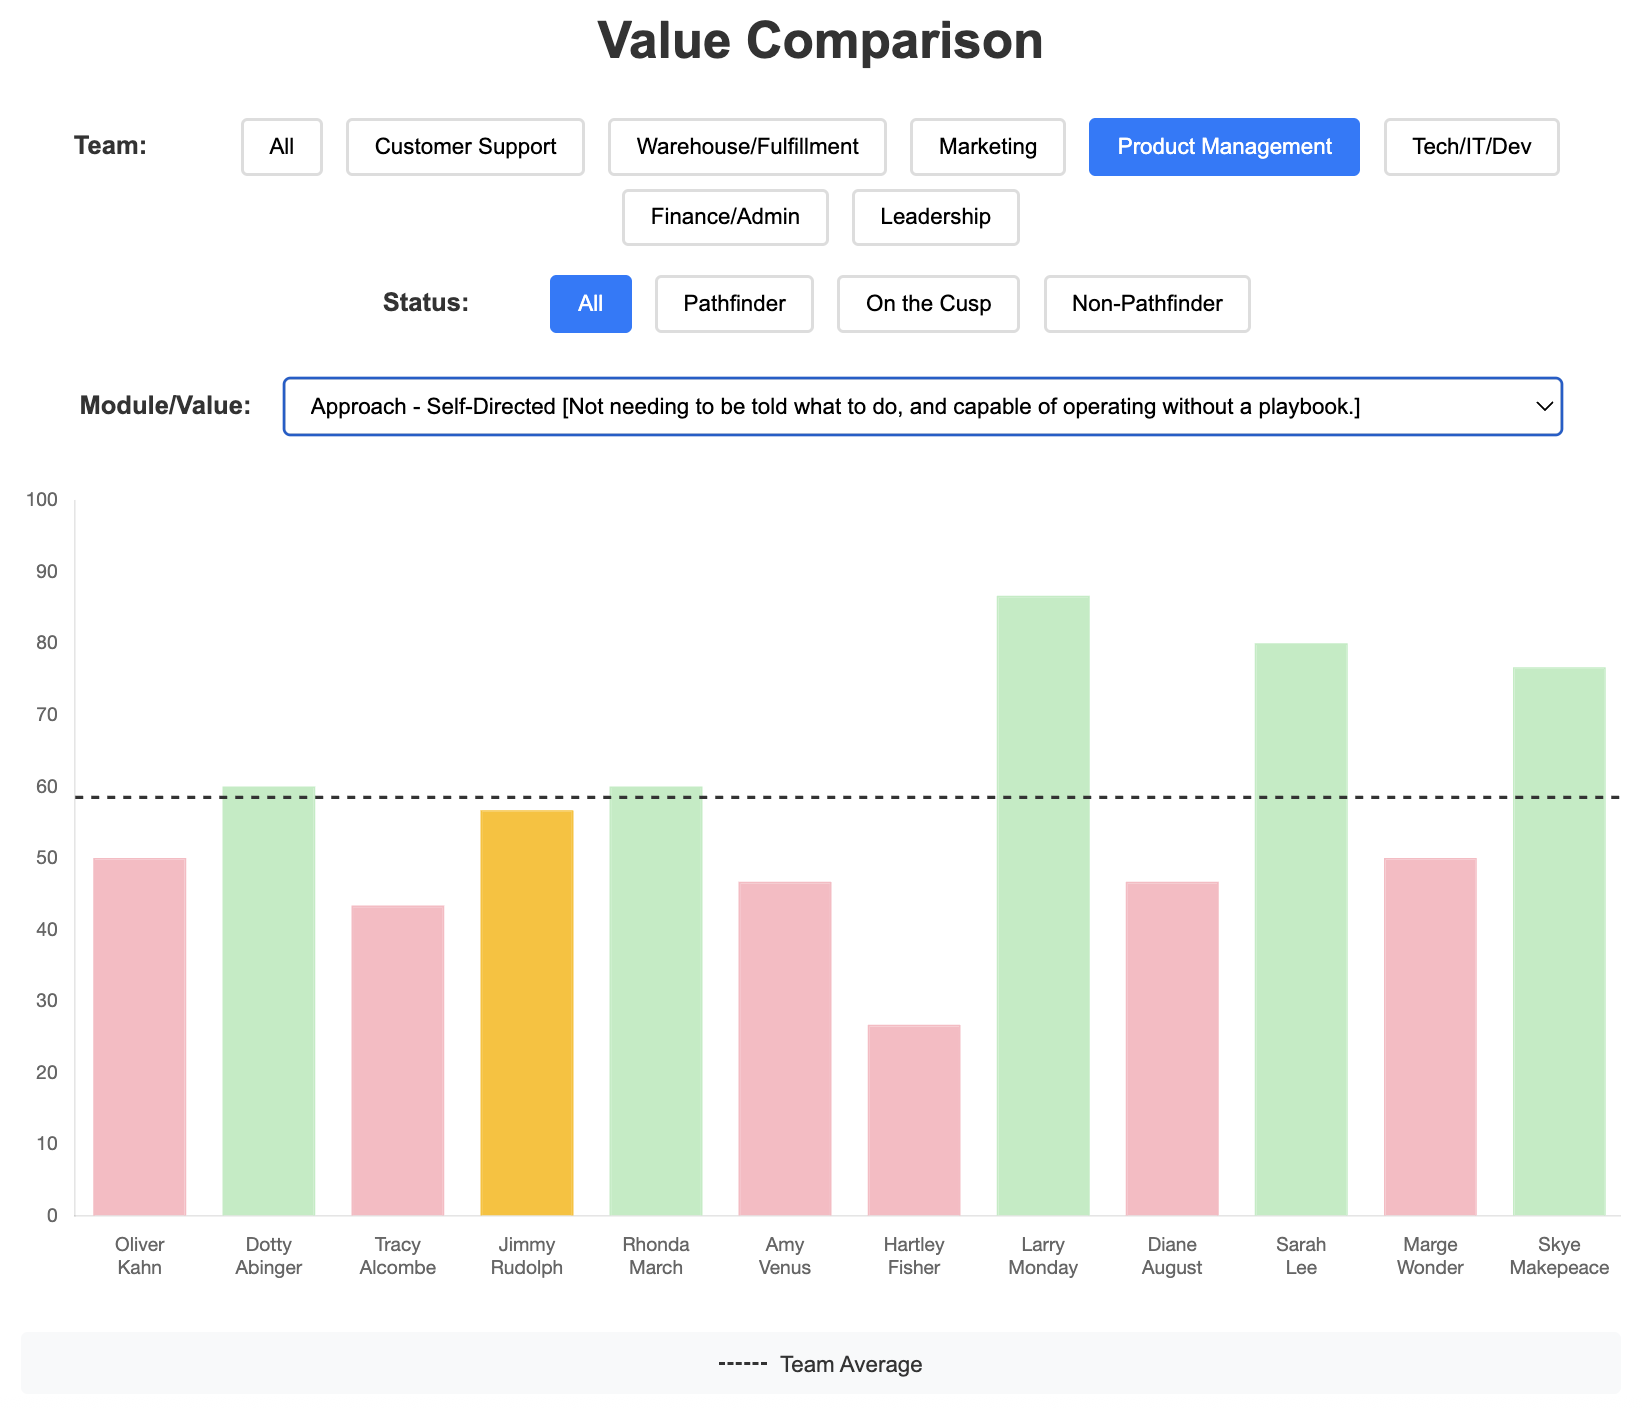The image size is (1642, 1408).
Task: Set status filter to All
Action: (x=590, y=304)
